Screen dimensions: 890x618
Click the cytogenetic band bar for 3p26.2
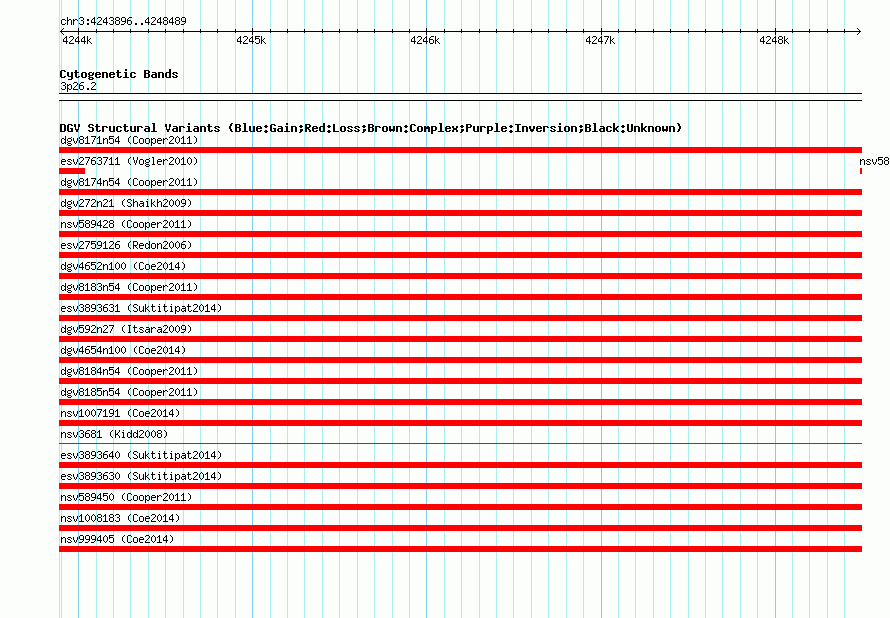click(460, 97)
